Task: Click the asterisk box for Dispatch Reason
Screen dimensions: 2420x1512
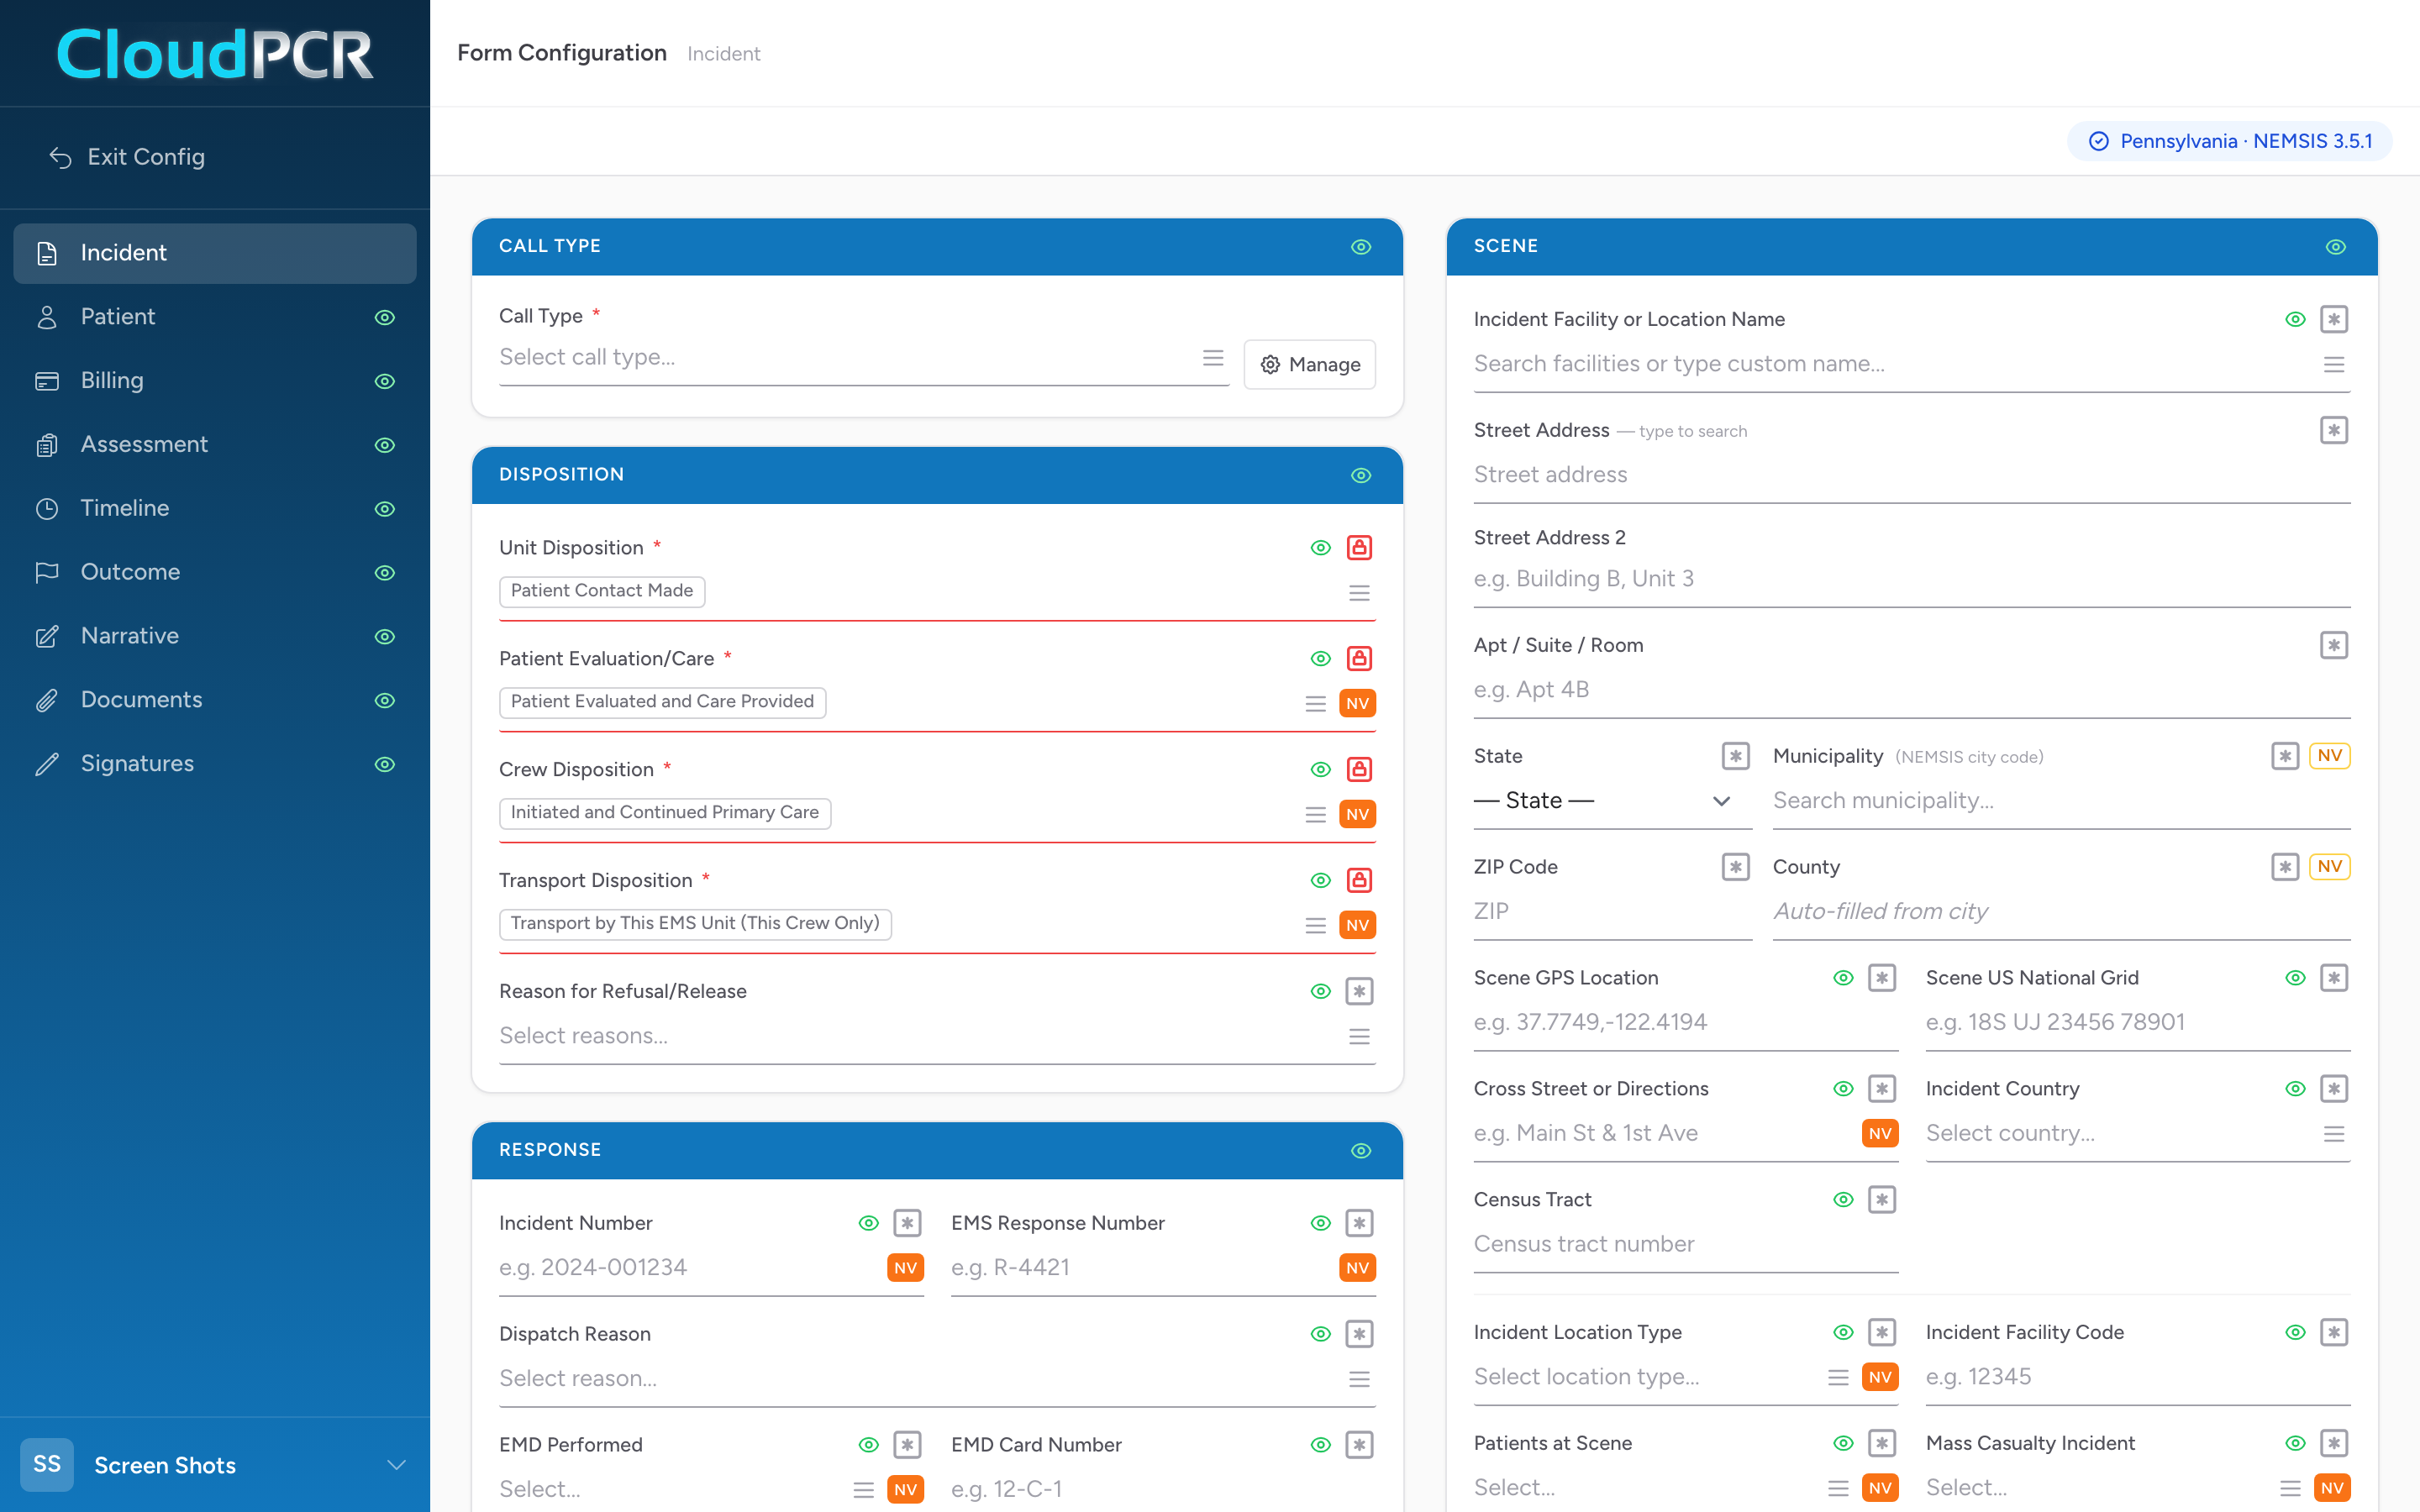Action: pos(1359,1334)
